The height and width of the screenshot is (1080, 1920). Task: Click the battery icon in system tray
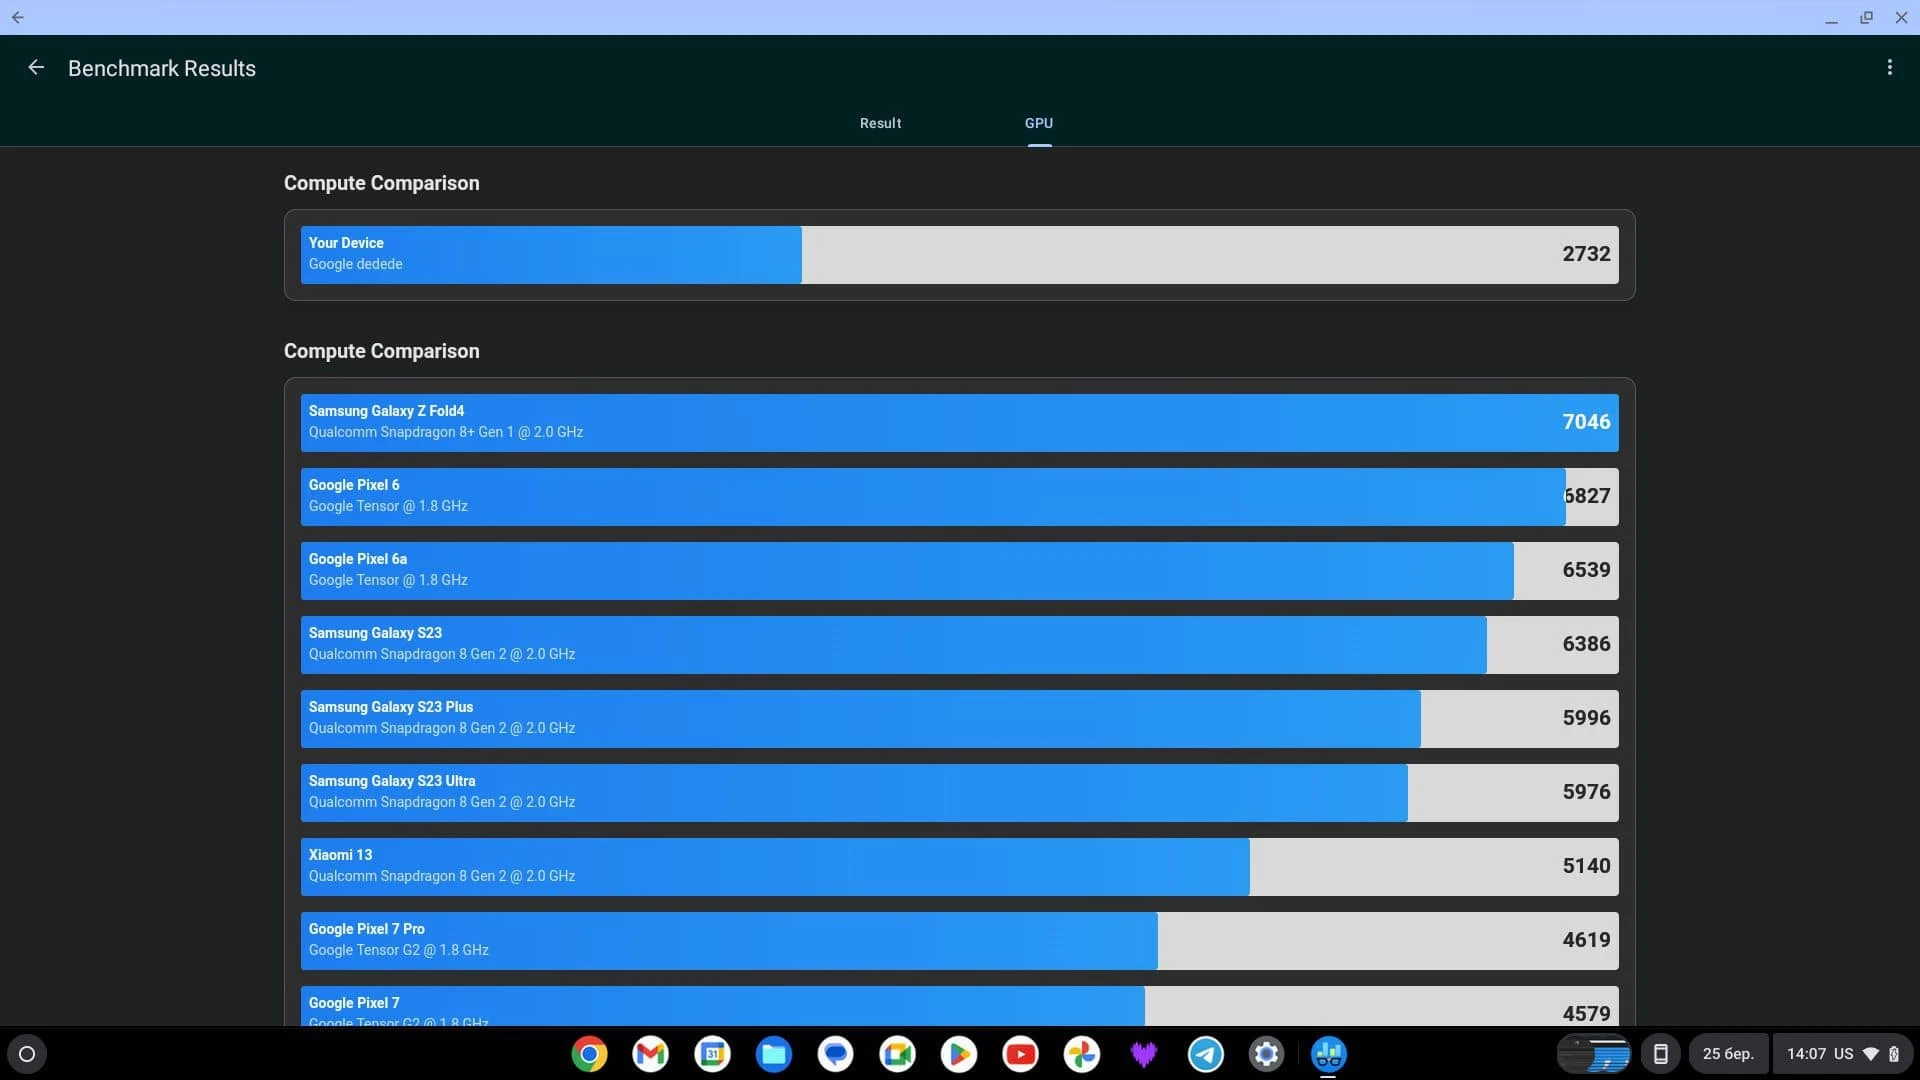1894,1054
